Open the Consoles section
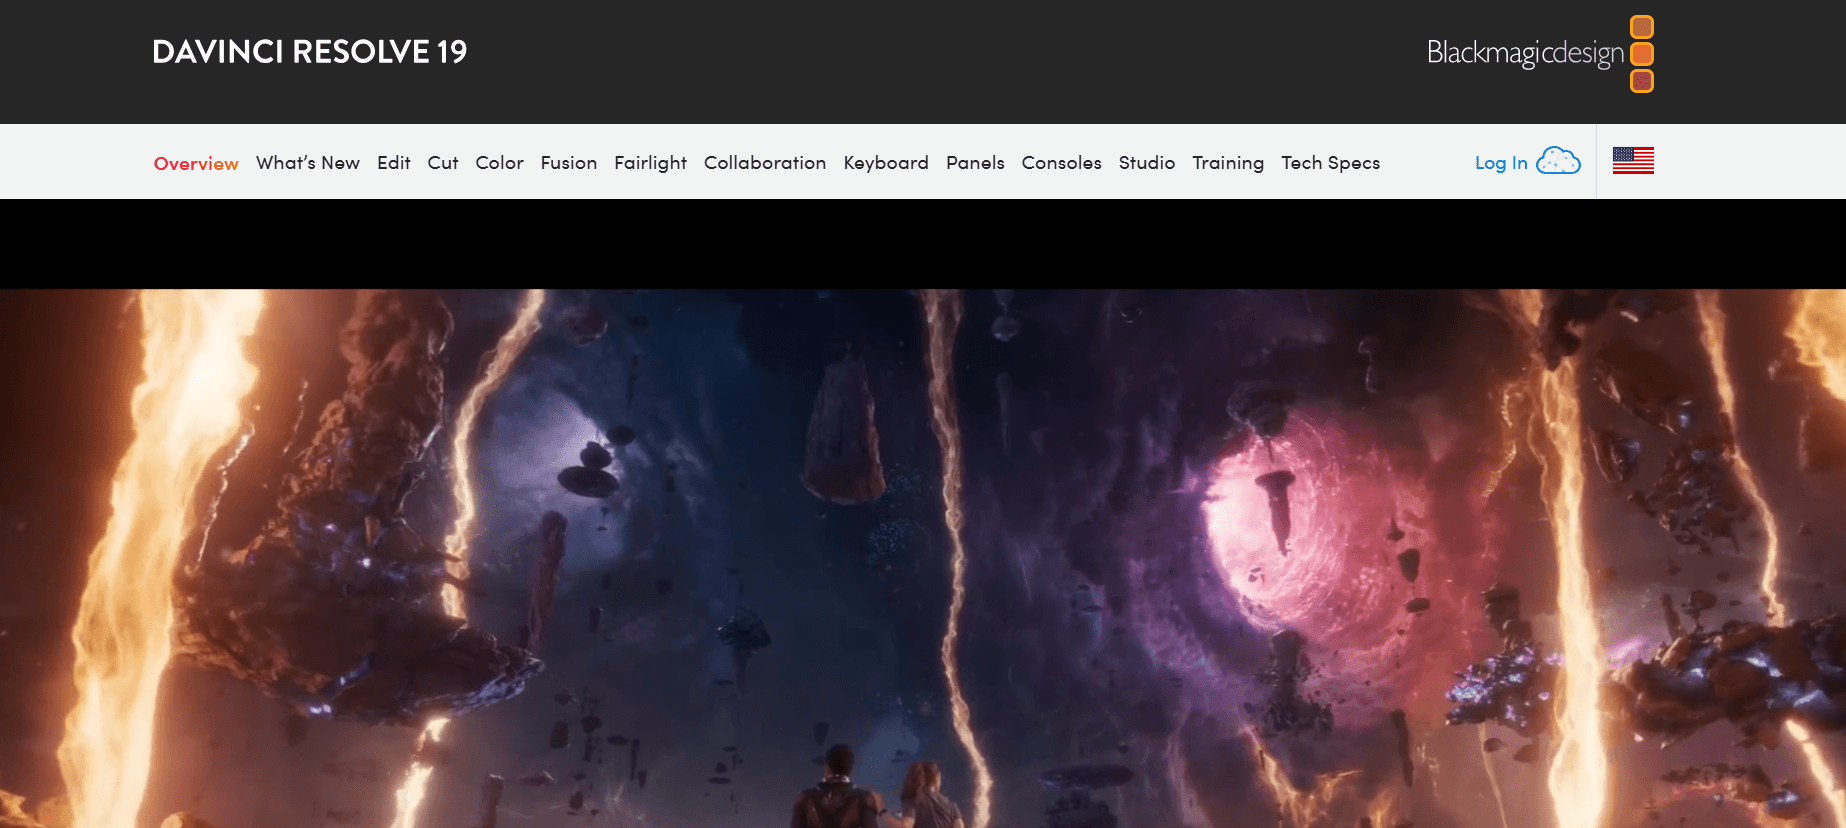 (1061, 162)
